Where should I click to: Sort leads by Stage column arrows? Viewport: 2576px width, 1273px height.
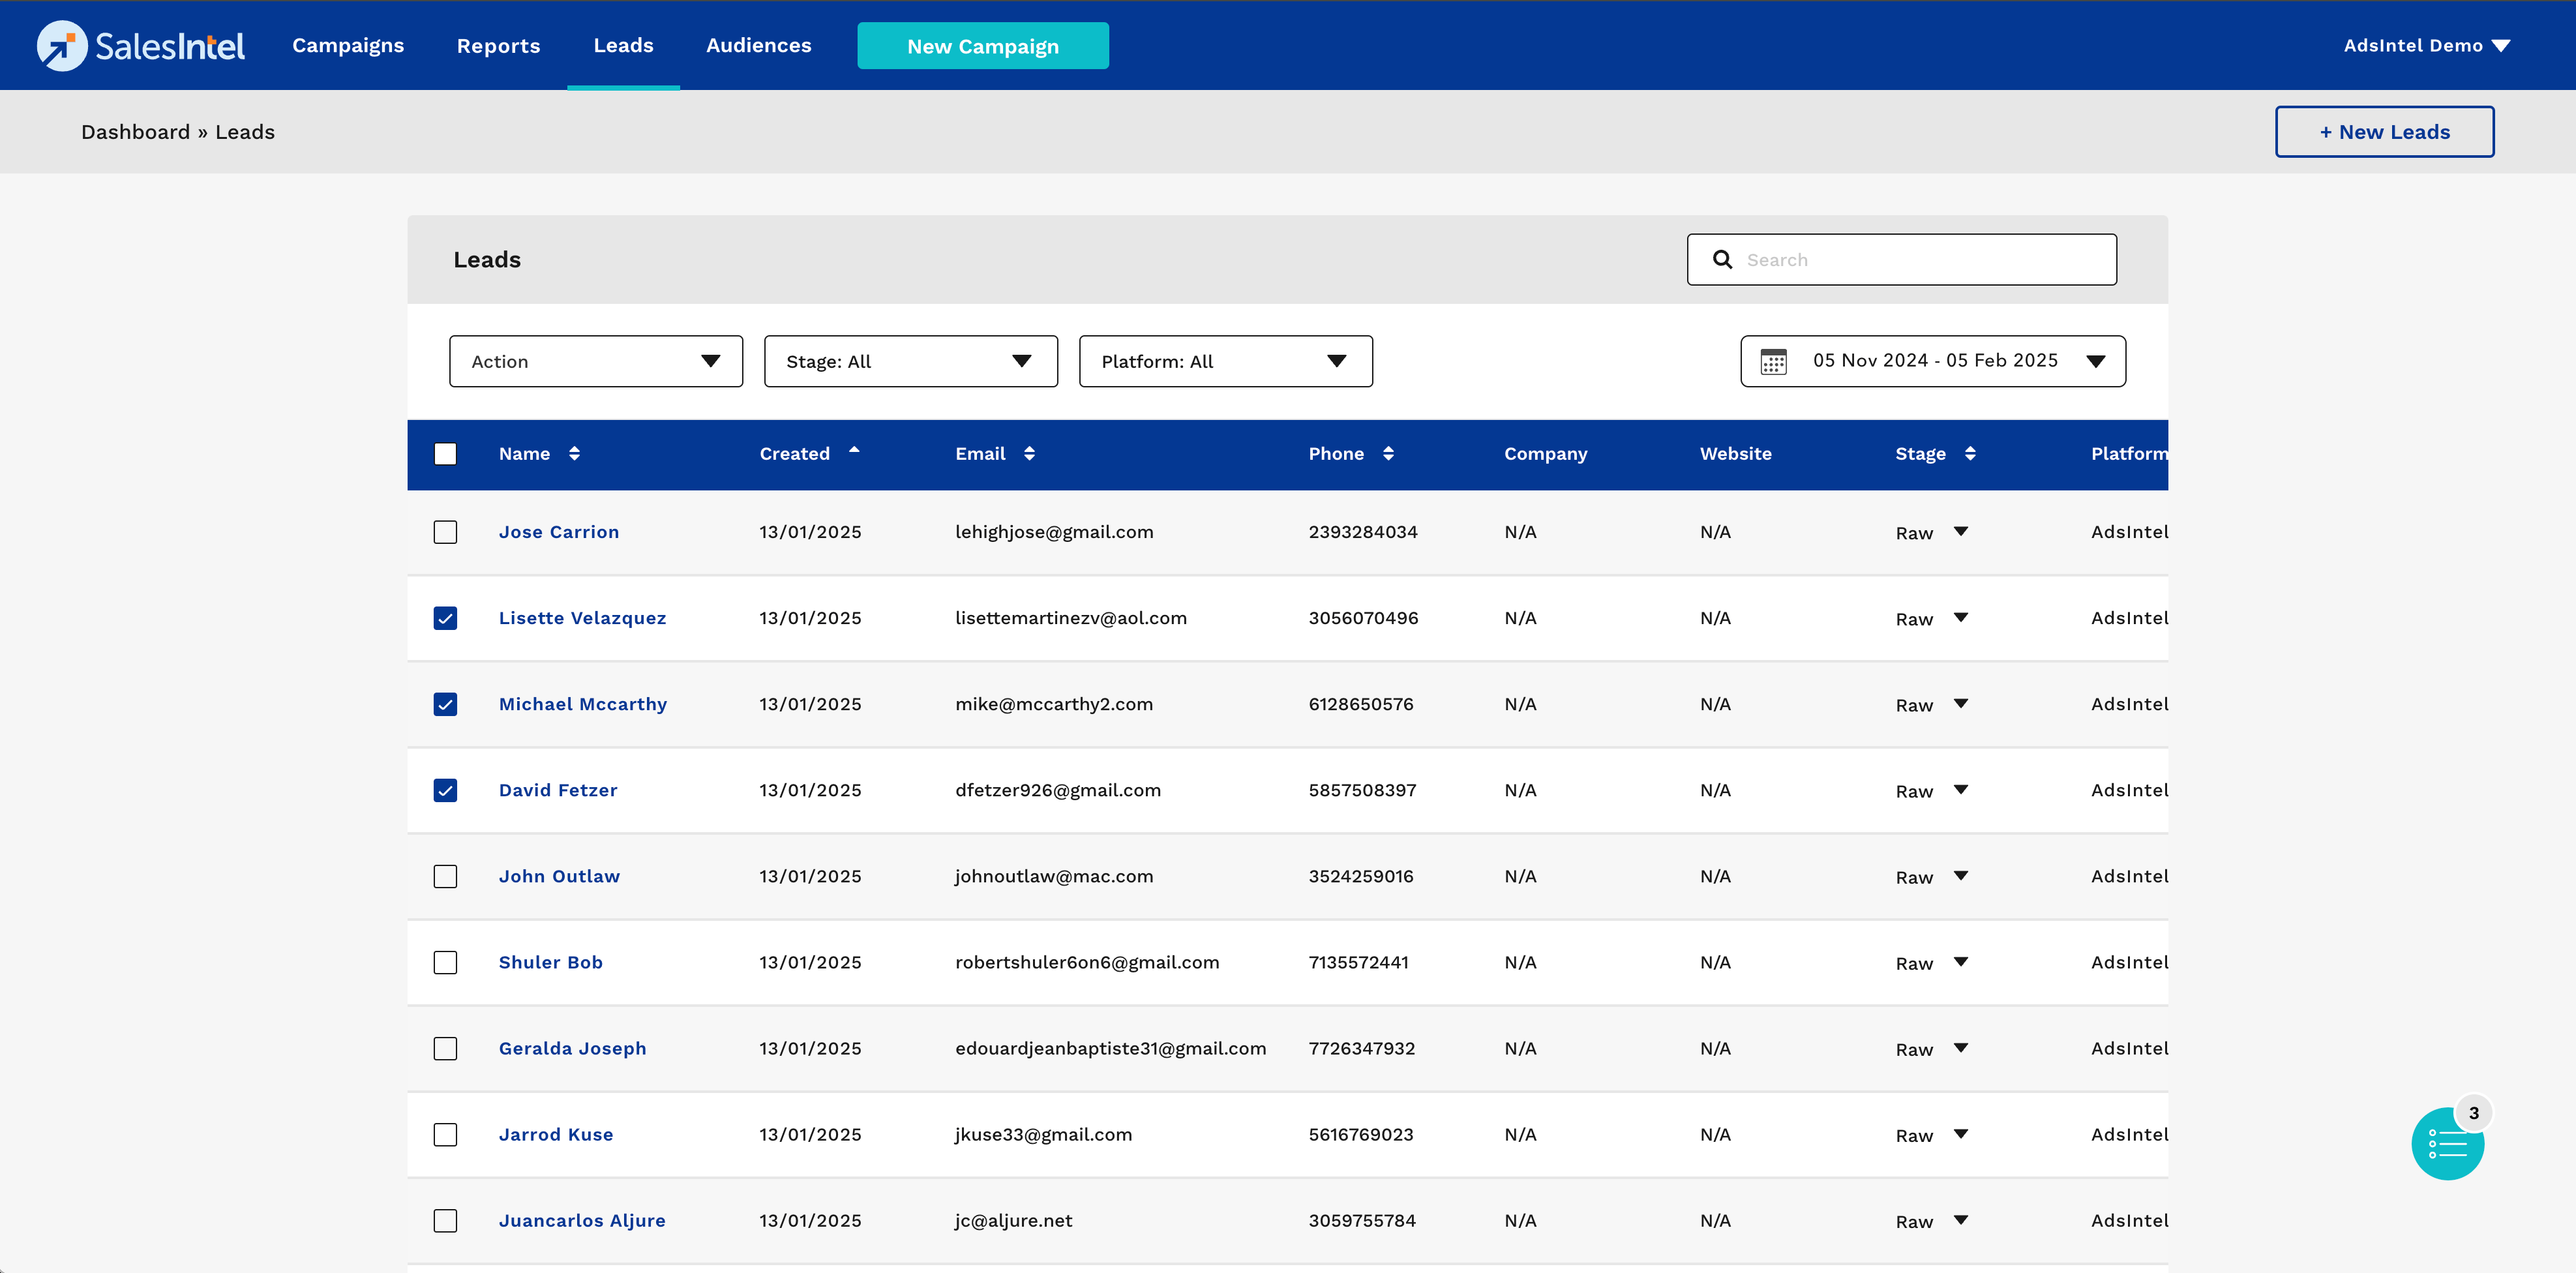coord(1969,454)
